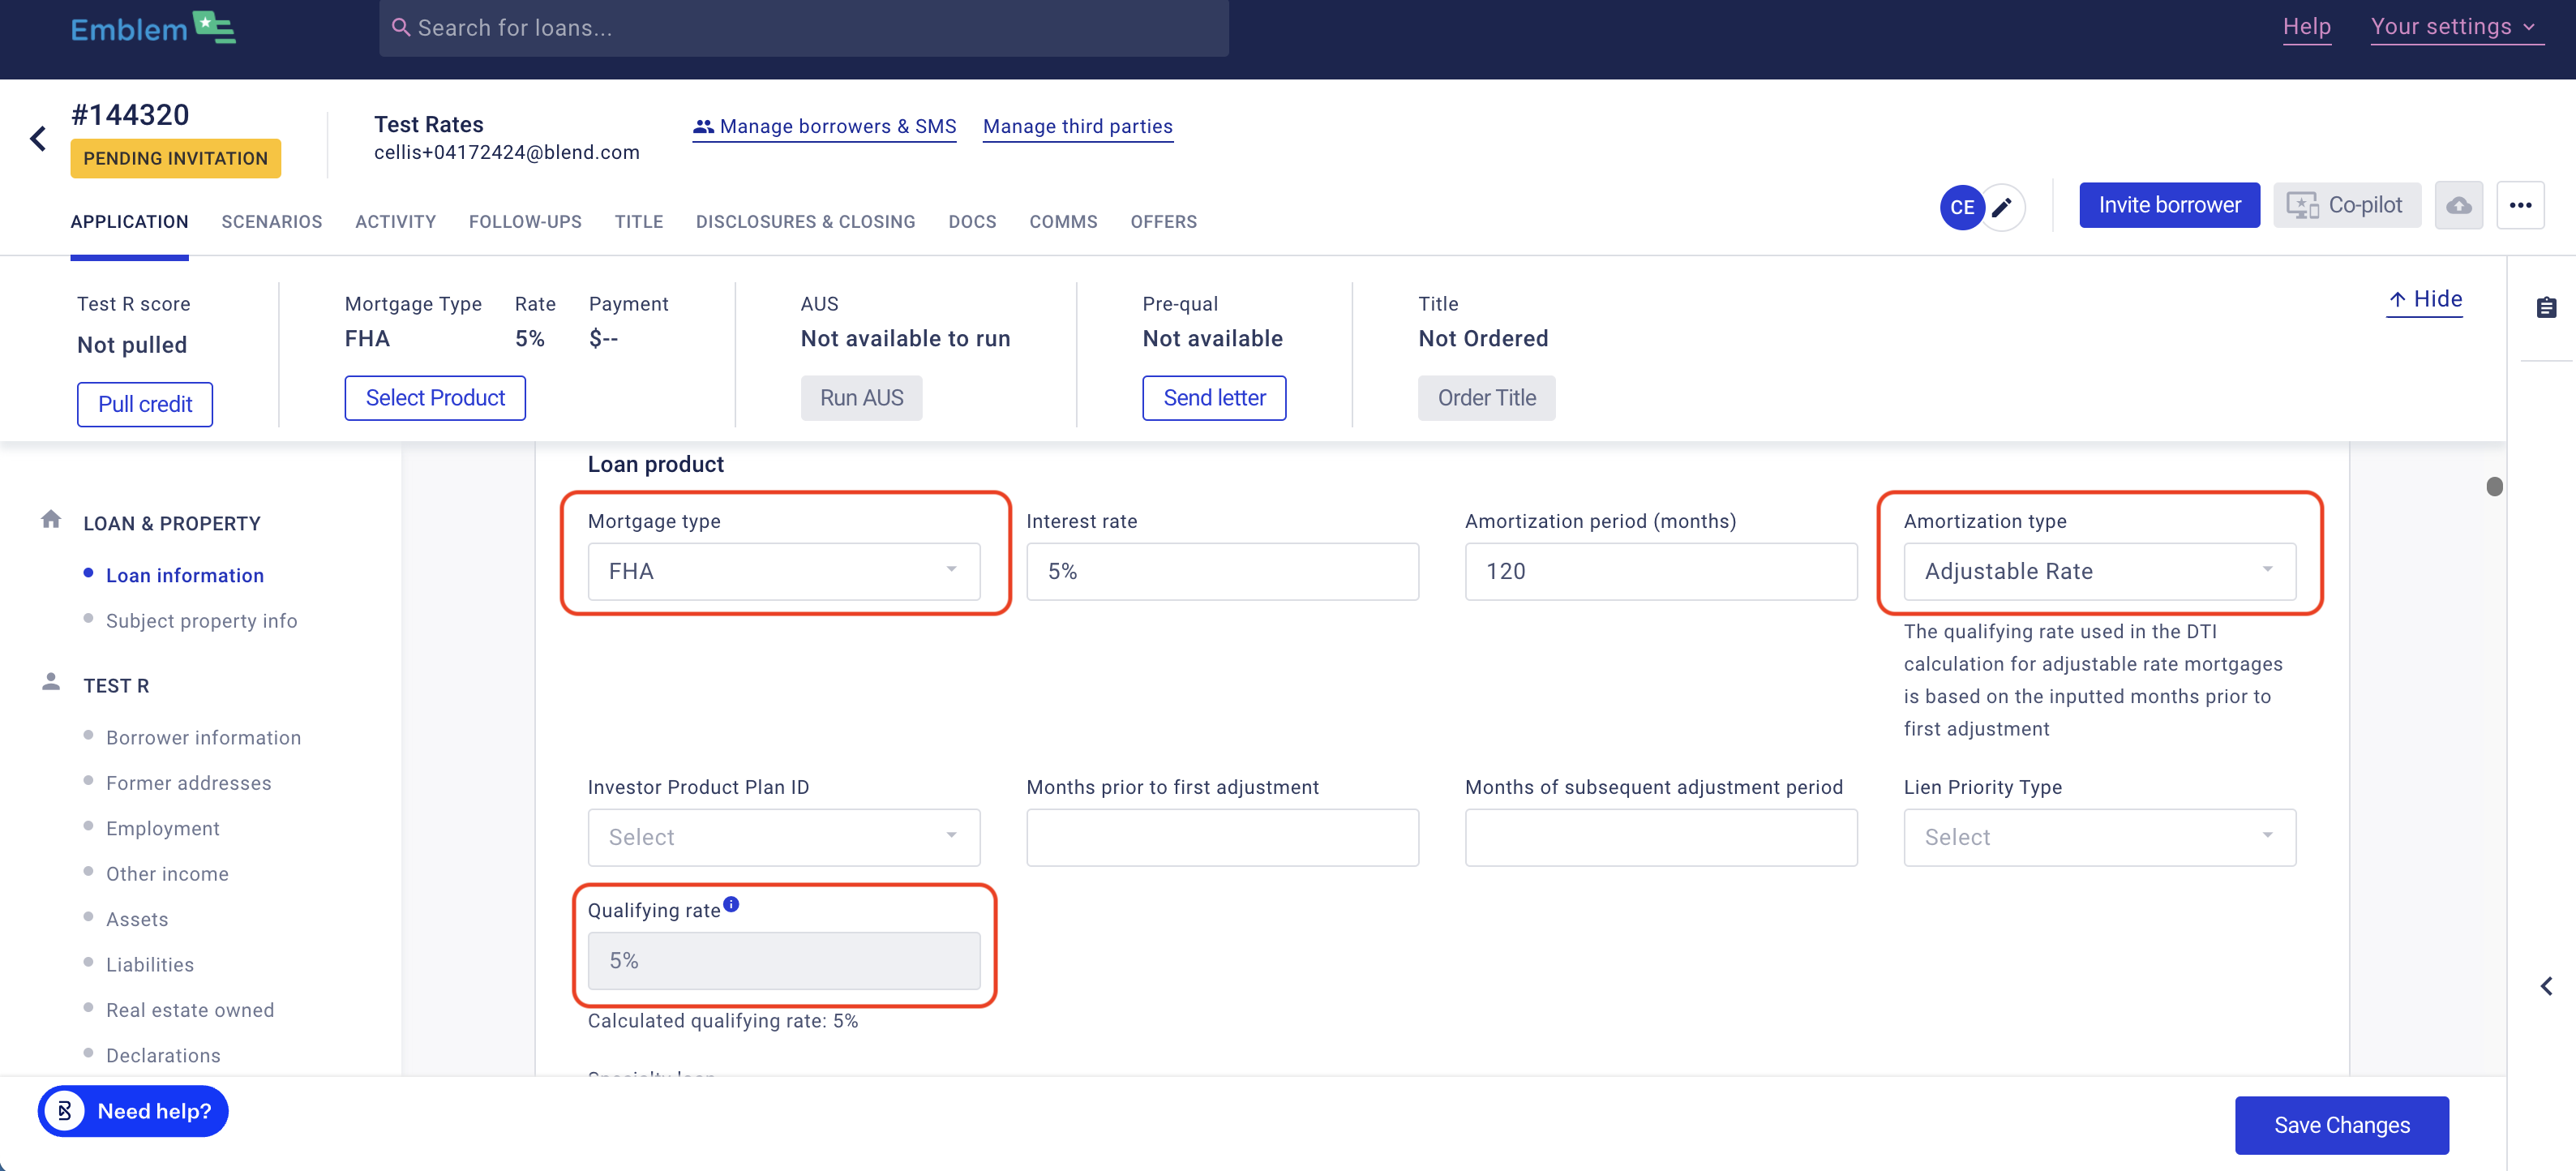Select Subject property info in sidebar
2576x1171 pixels.
202,621
